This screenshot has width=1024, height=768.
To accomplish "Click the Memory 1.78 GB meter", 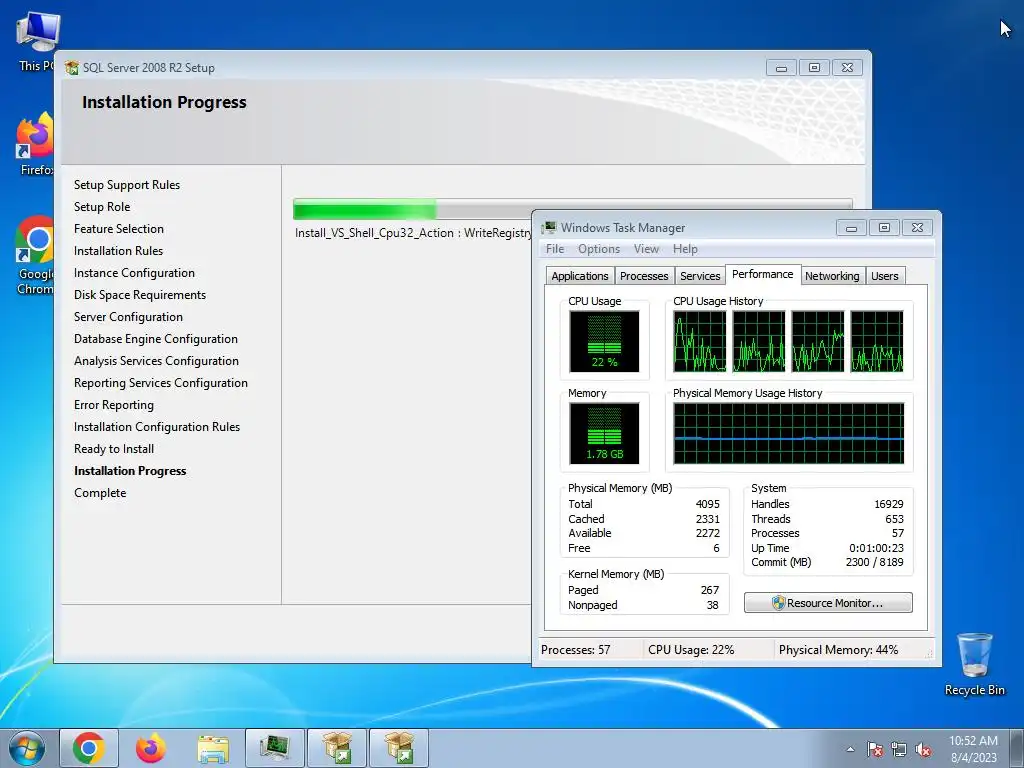I will pos(604,434).
